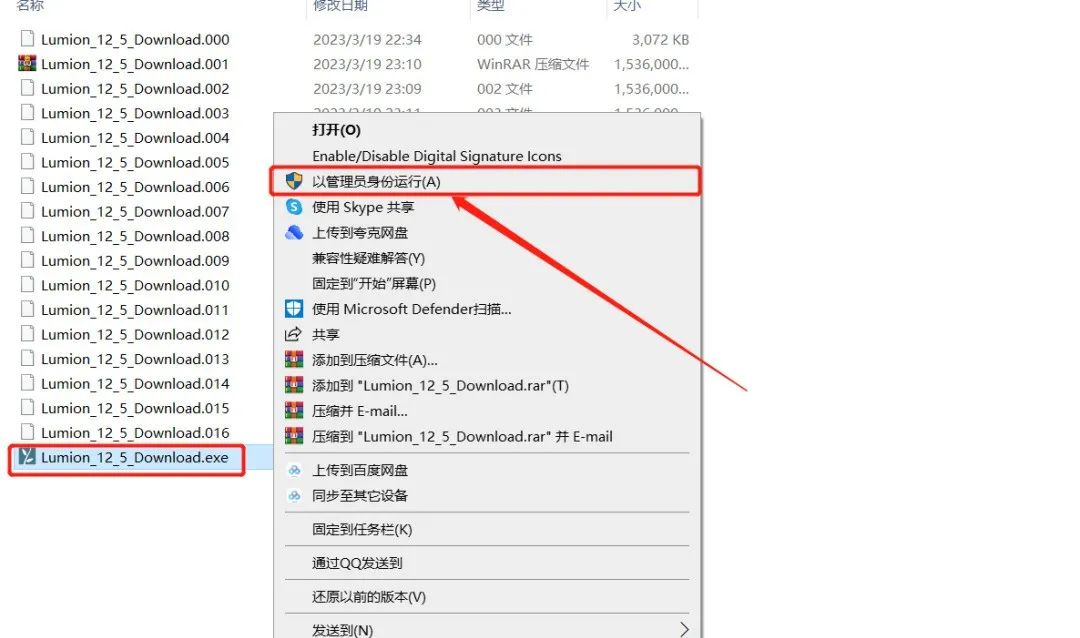Click the shield icon beside 以管理员身份运行
Image resolution: width=1080 pixels, height=638 pixels.
294,181
